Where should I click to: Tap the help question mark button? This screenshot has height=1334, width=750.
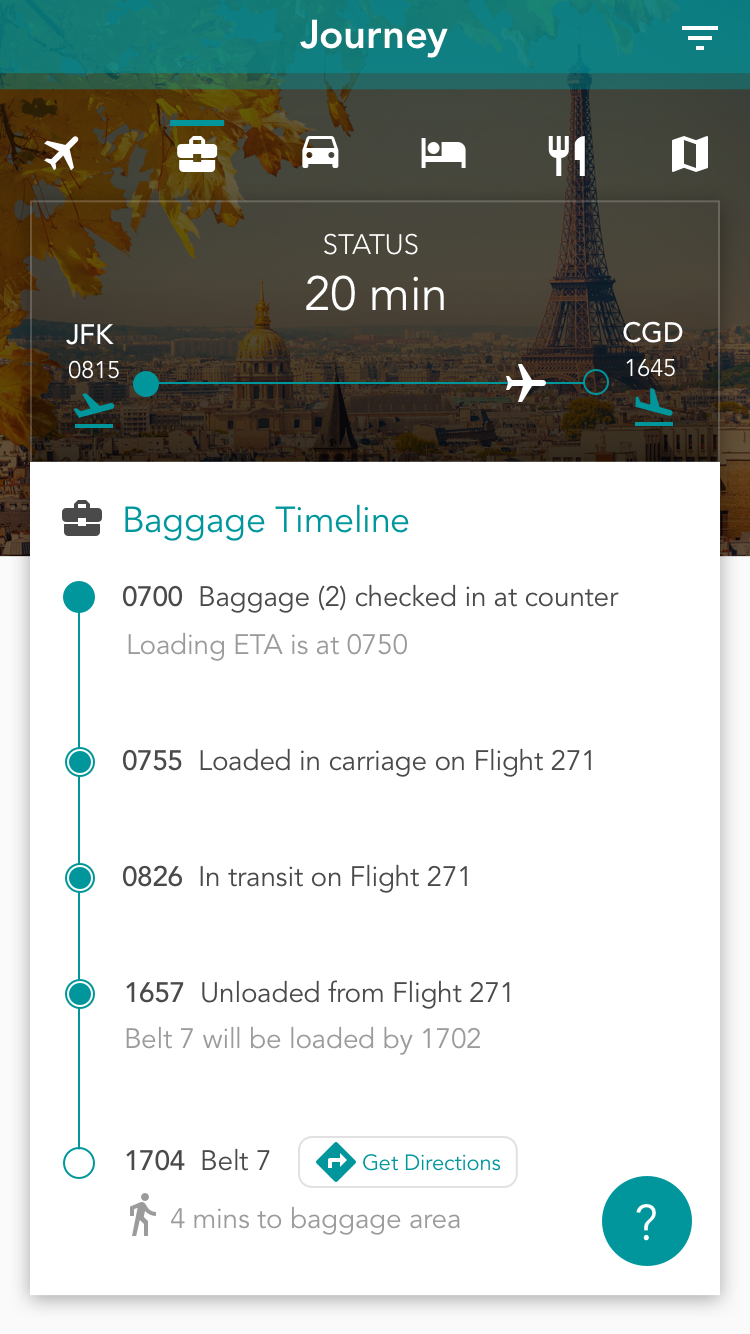[x=646, y=1221]
